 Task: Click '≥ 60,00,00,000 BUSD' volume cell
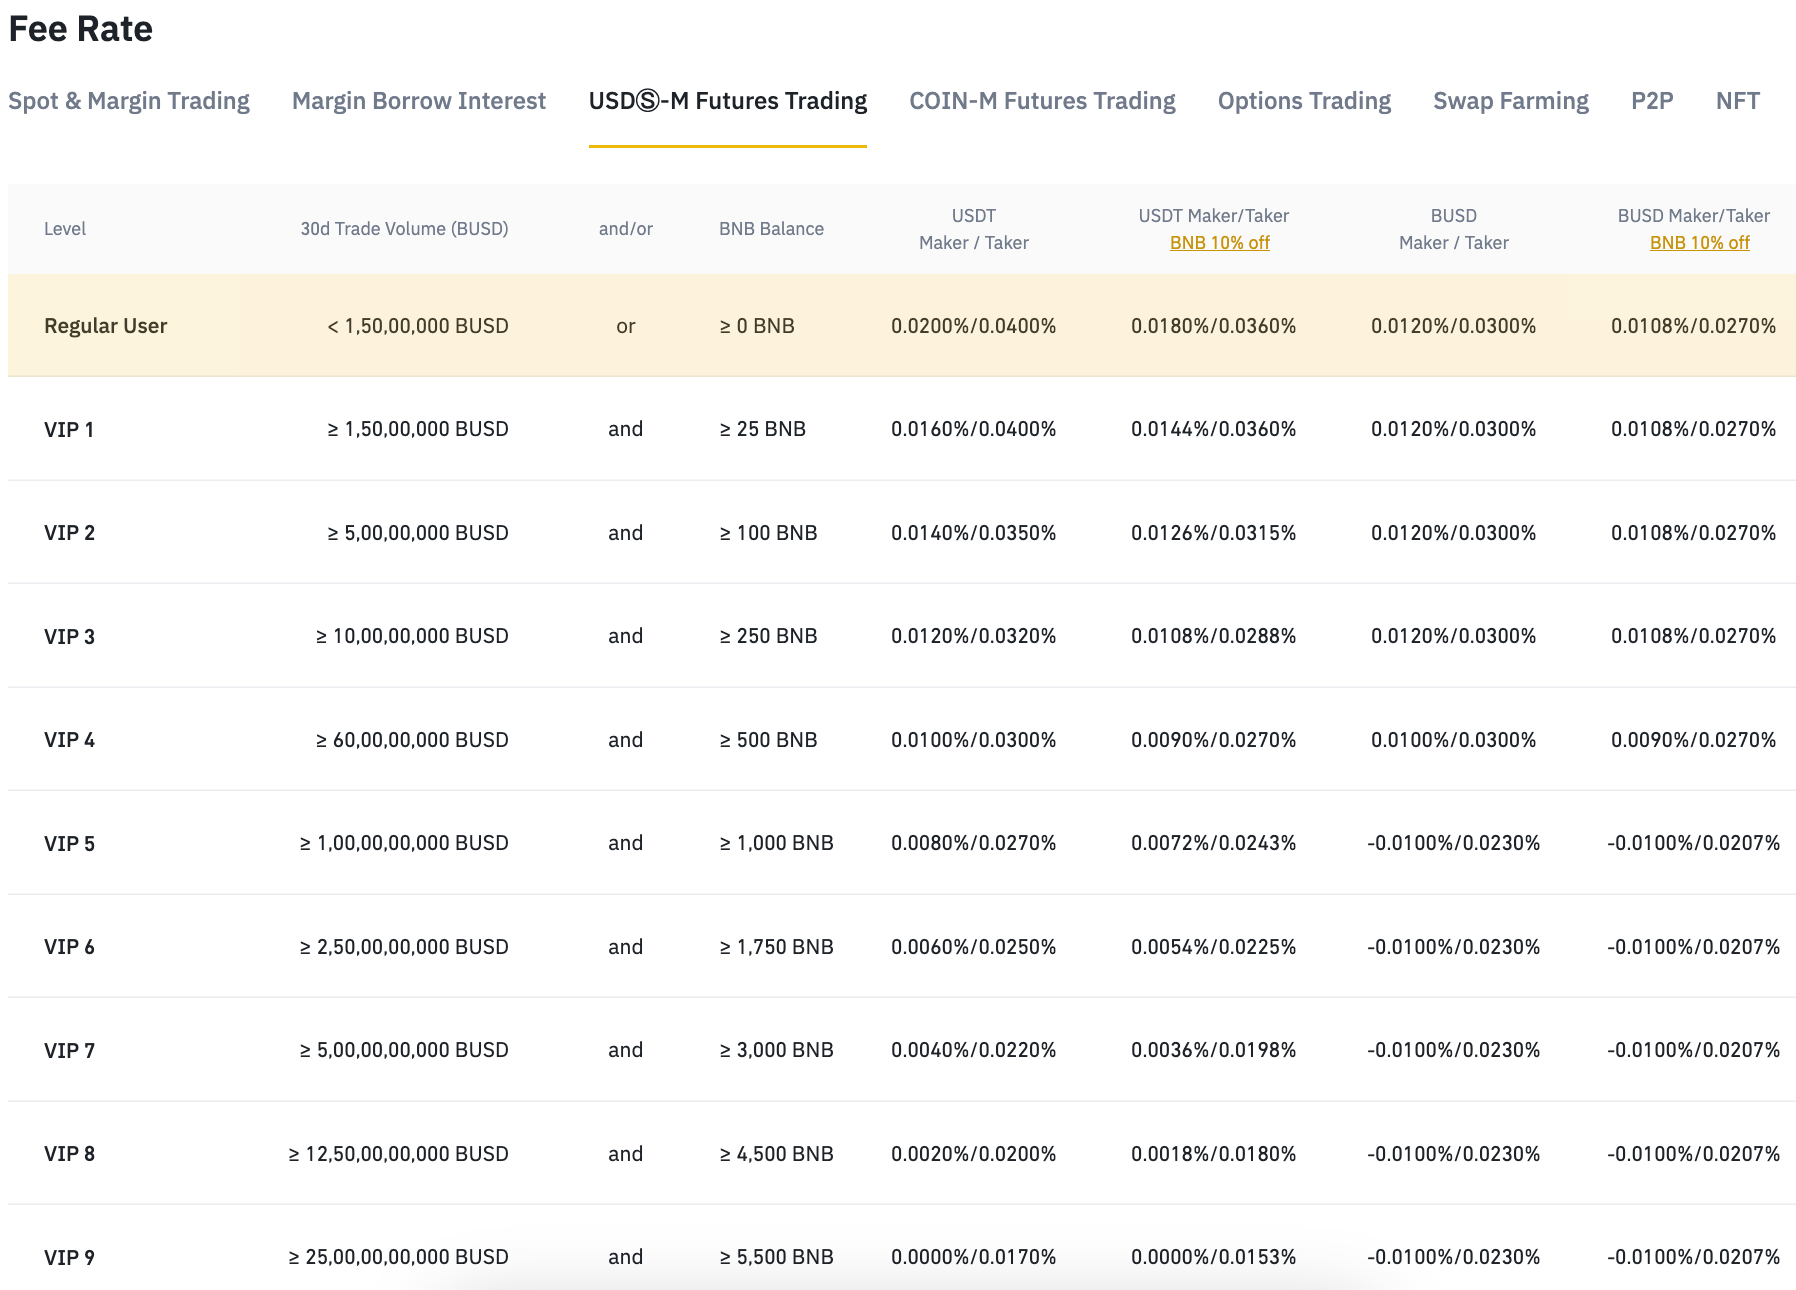click(x=412, y=740)
